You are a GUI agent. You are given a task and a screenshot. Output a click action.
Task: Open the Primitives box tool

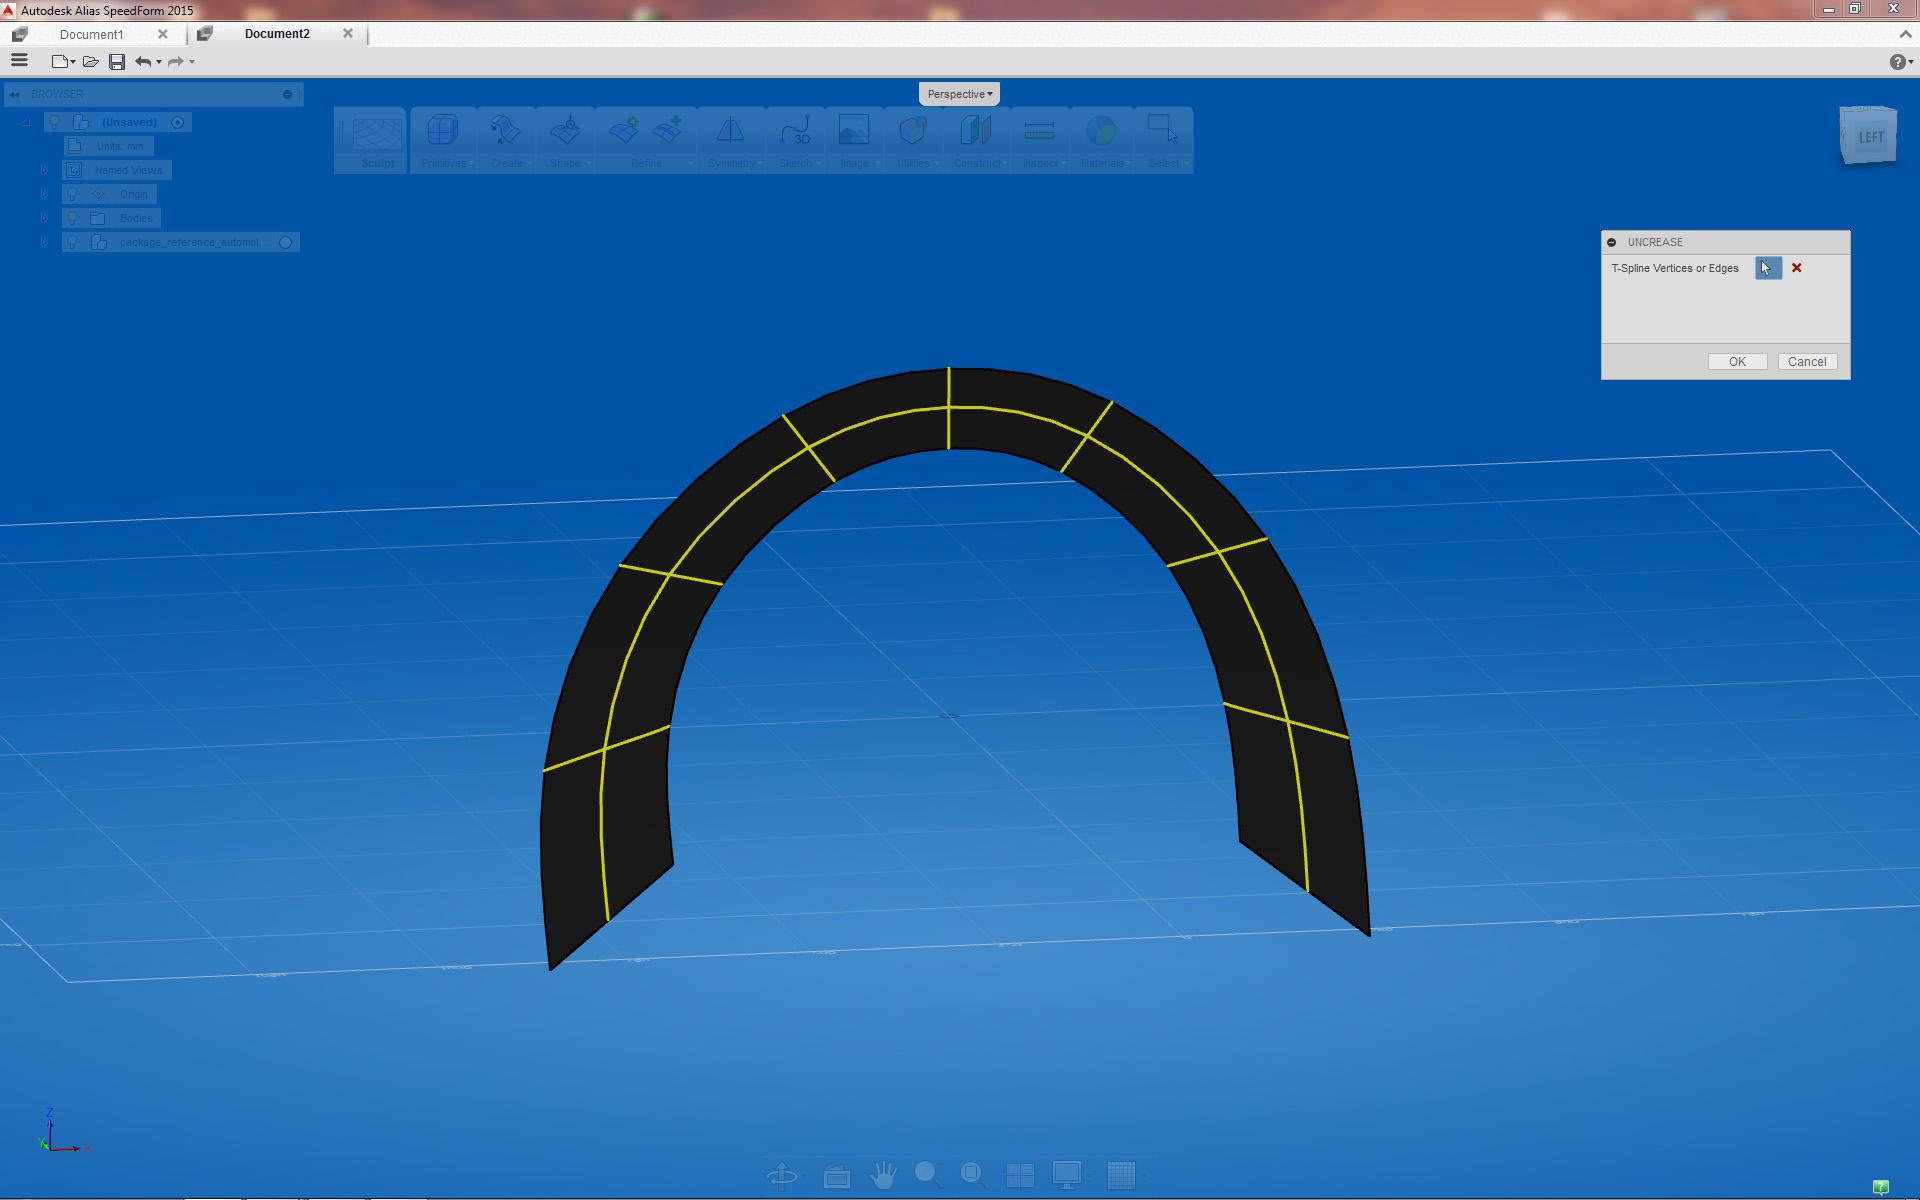[x=443, y=131]
